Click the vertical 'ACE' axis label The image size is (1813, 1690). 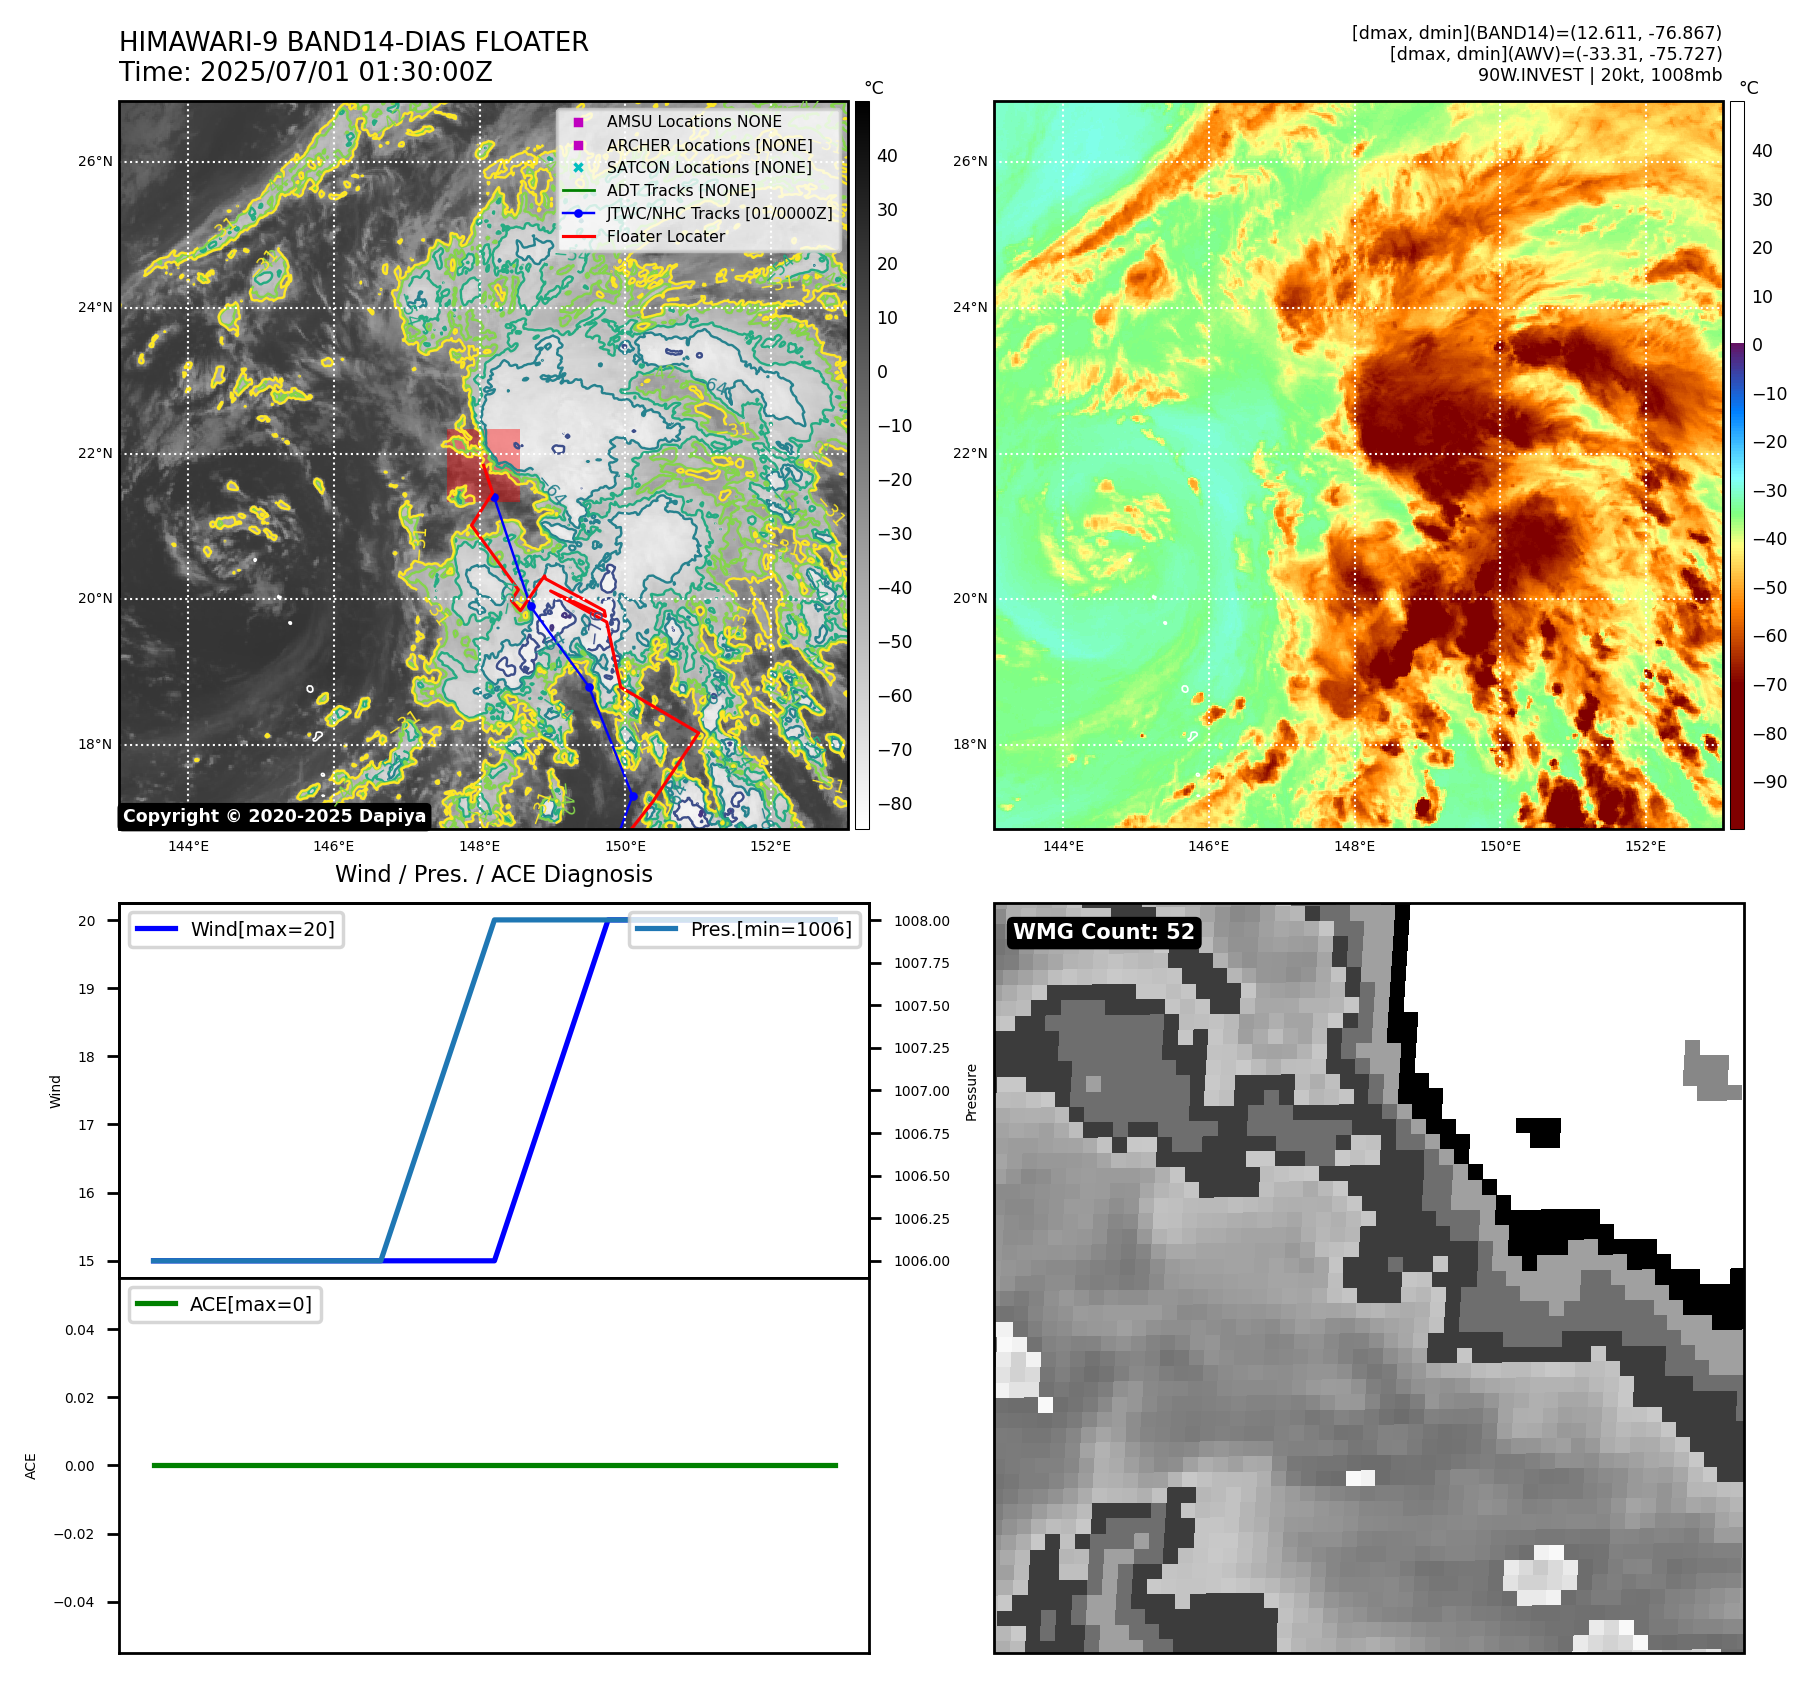click(31, 1466)
